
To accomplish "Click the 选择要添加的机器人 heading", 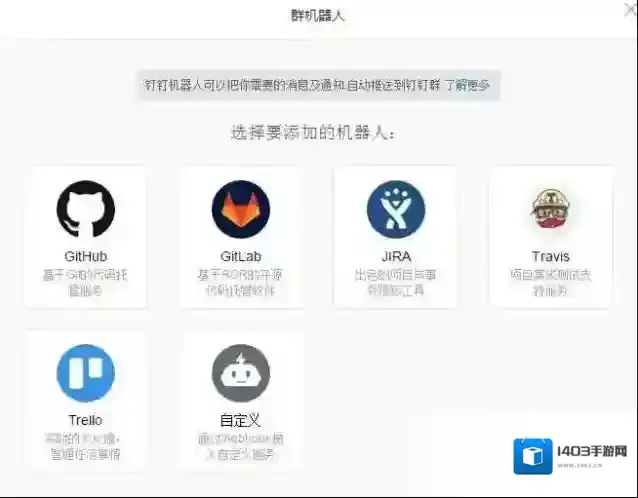I will tap(313, 132).
